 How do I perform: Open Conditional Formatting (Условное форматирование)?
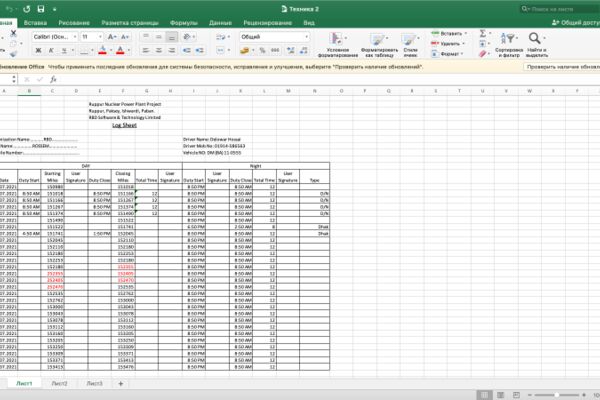tap(338, 44)
